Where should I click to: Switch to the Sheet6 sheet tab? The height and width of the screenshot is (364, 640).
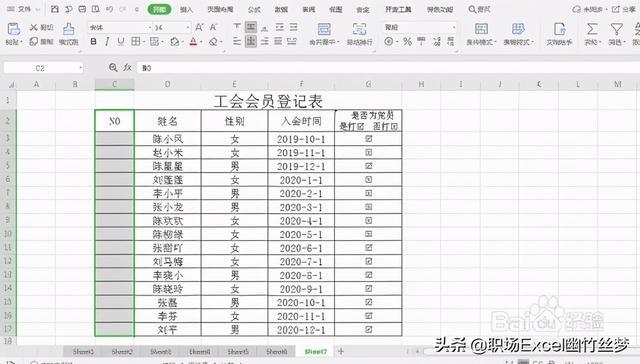click(x=277, y=351)
